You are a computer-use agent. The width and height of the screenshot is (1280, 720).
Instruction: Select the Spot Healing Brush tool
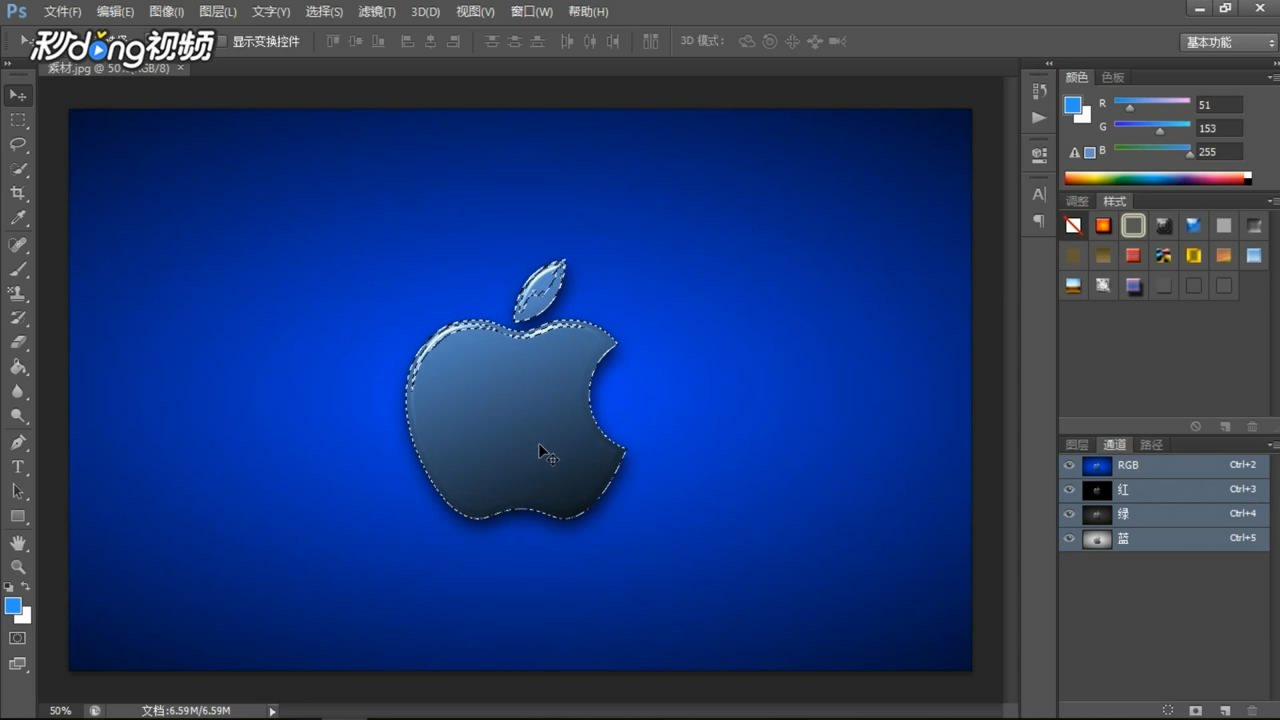(x=18, y=245)
